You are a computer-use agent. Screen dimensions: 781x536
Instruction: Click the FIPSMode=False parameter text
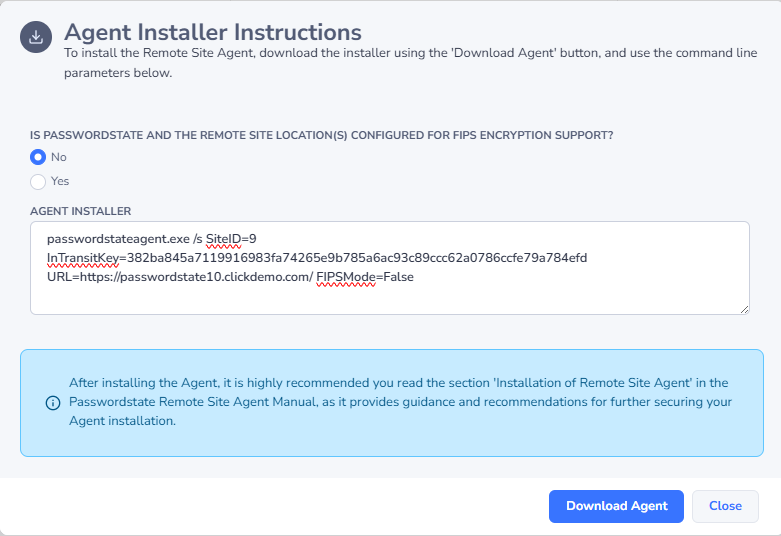pyautogui.click(x=365, y=277)
